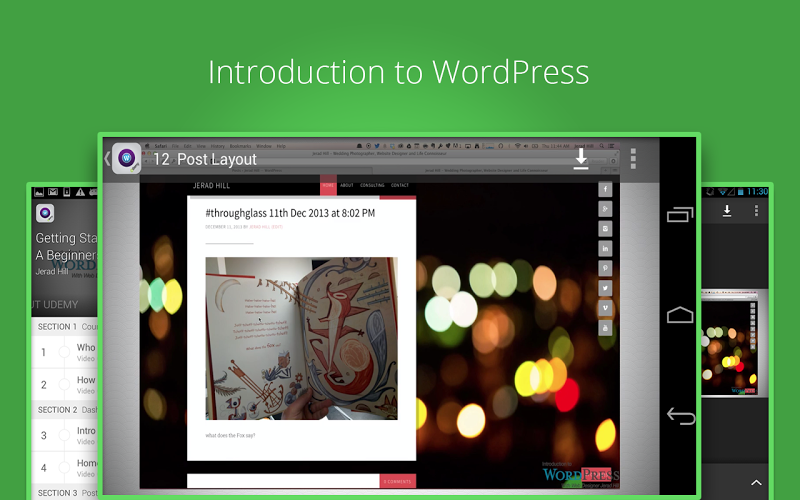Open the About Udemy tab on left phone

(x=56, y=305)
